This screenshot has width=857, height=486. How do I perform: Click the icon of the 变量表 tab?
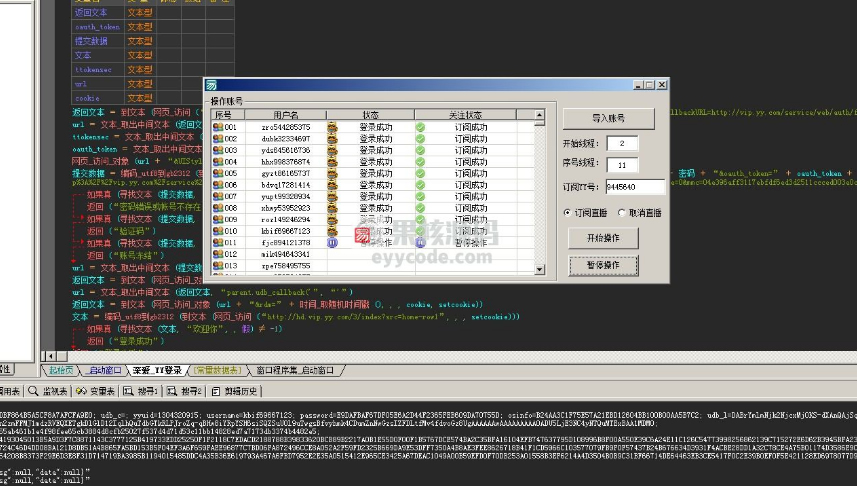click(81, 391)
